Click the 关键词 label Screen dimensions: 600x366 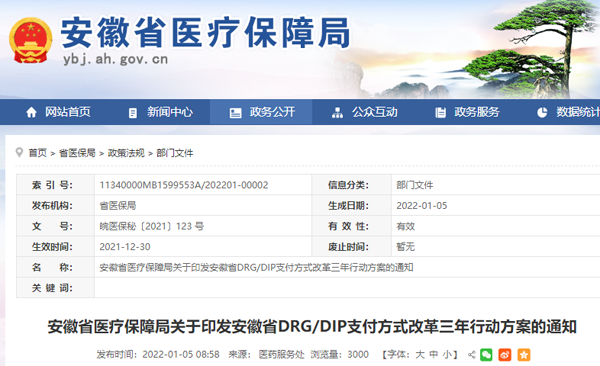tap(52, 288)
